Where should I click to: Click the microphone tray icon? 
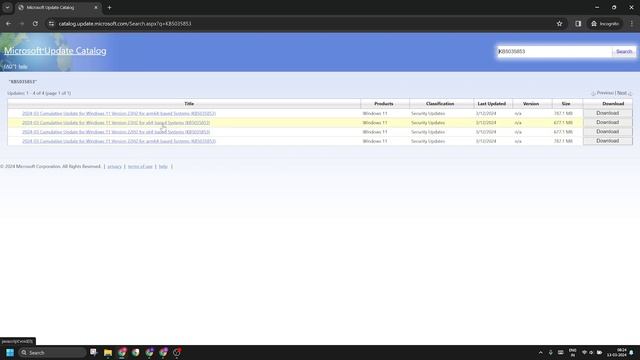(550, 352)
